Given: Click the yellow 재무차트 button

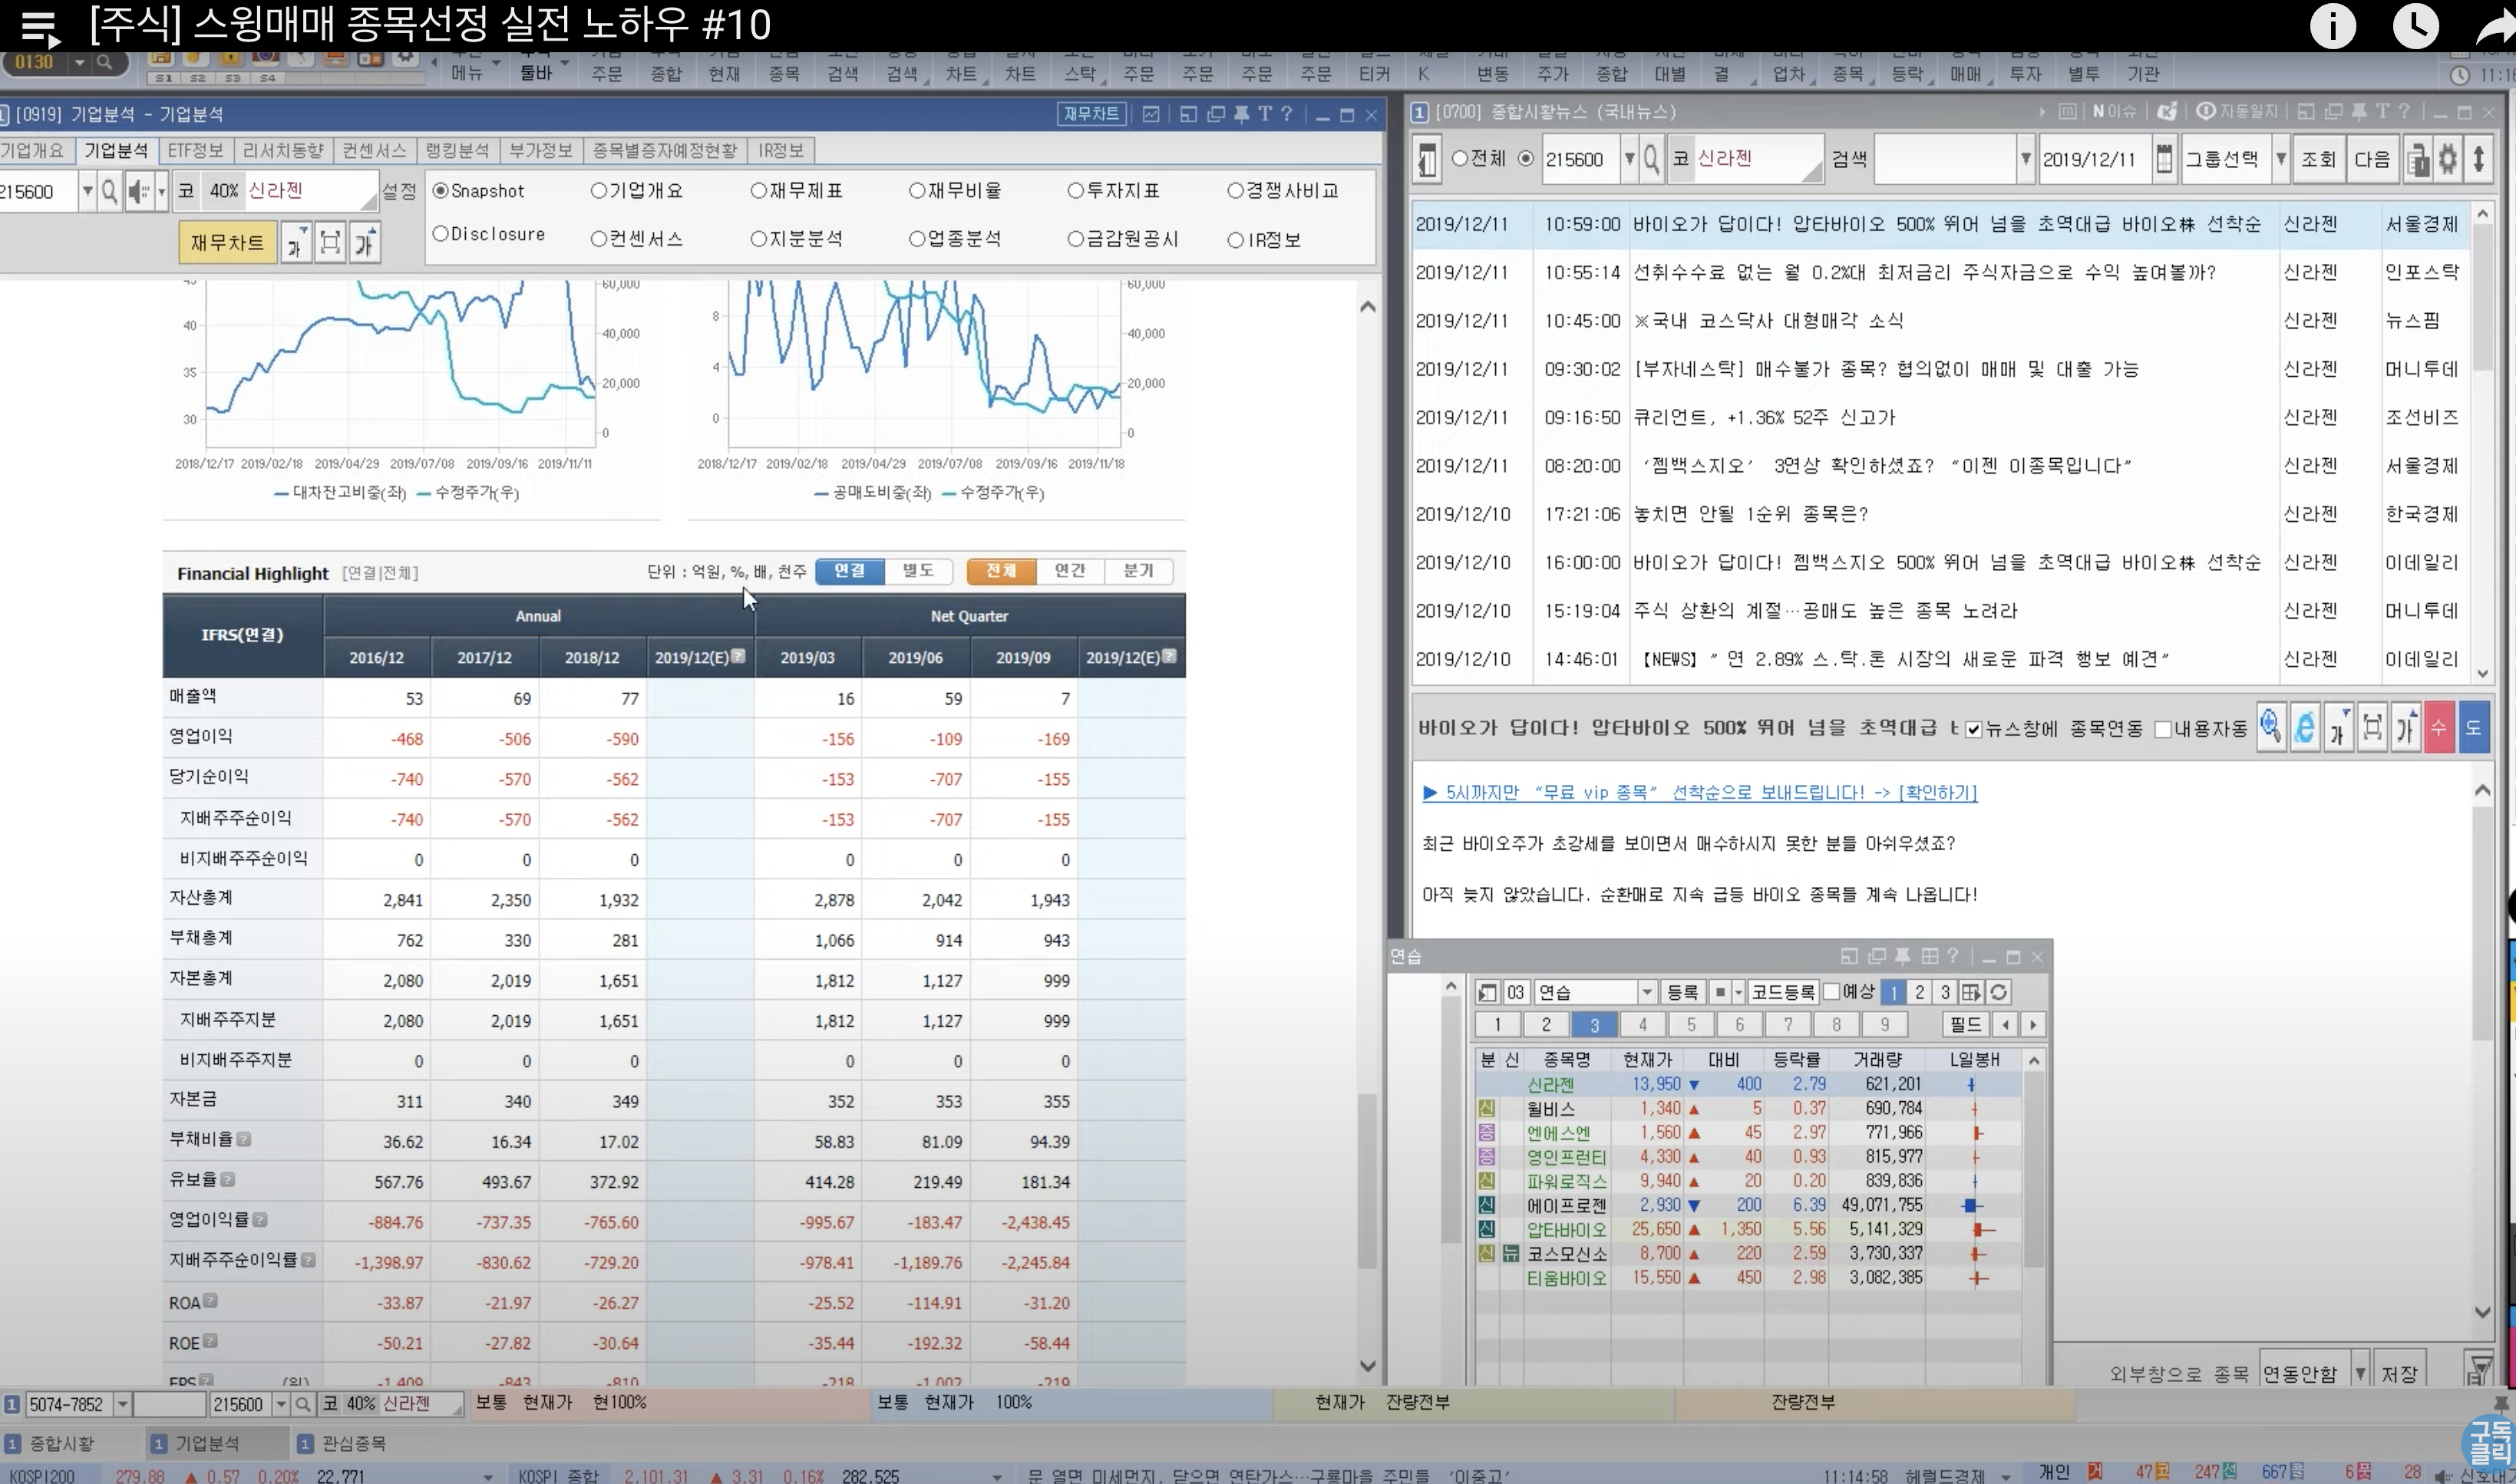Looking at the screenshot, I should pos(227,242).
